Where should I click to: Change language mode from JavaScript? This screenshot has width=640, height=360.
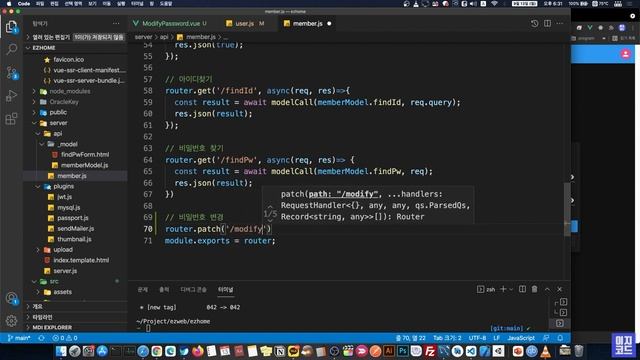pos(521,338)
